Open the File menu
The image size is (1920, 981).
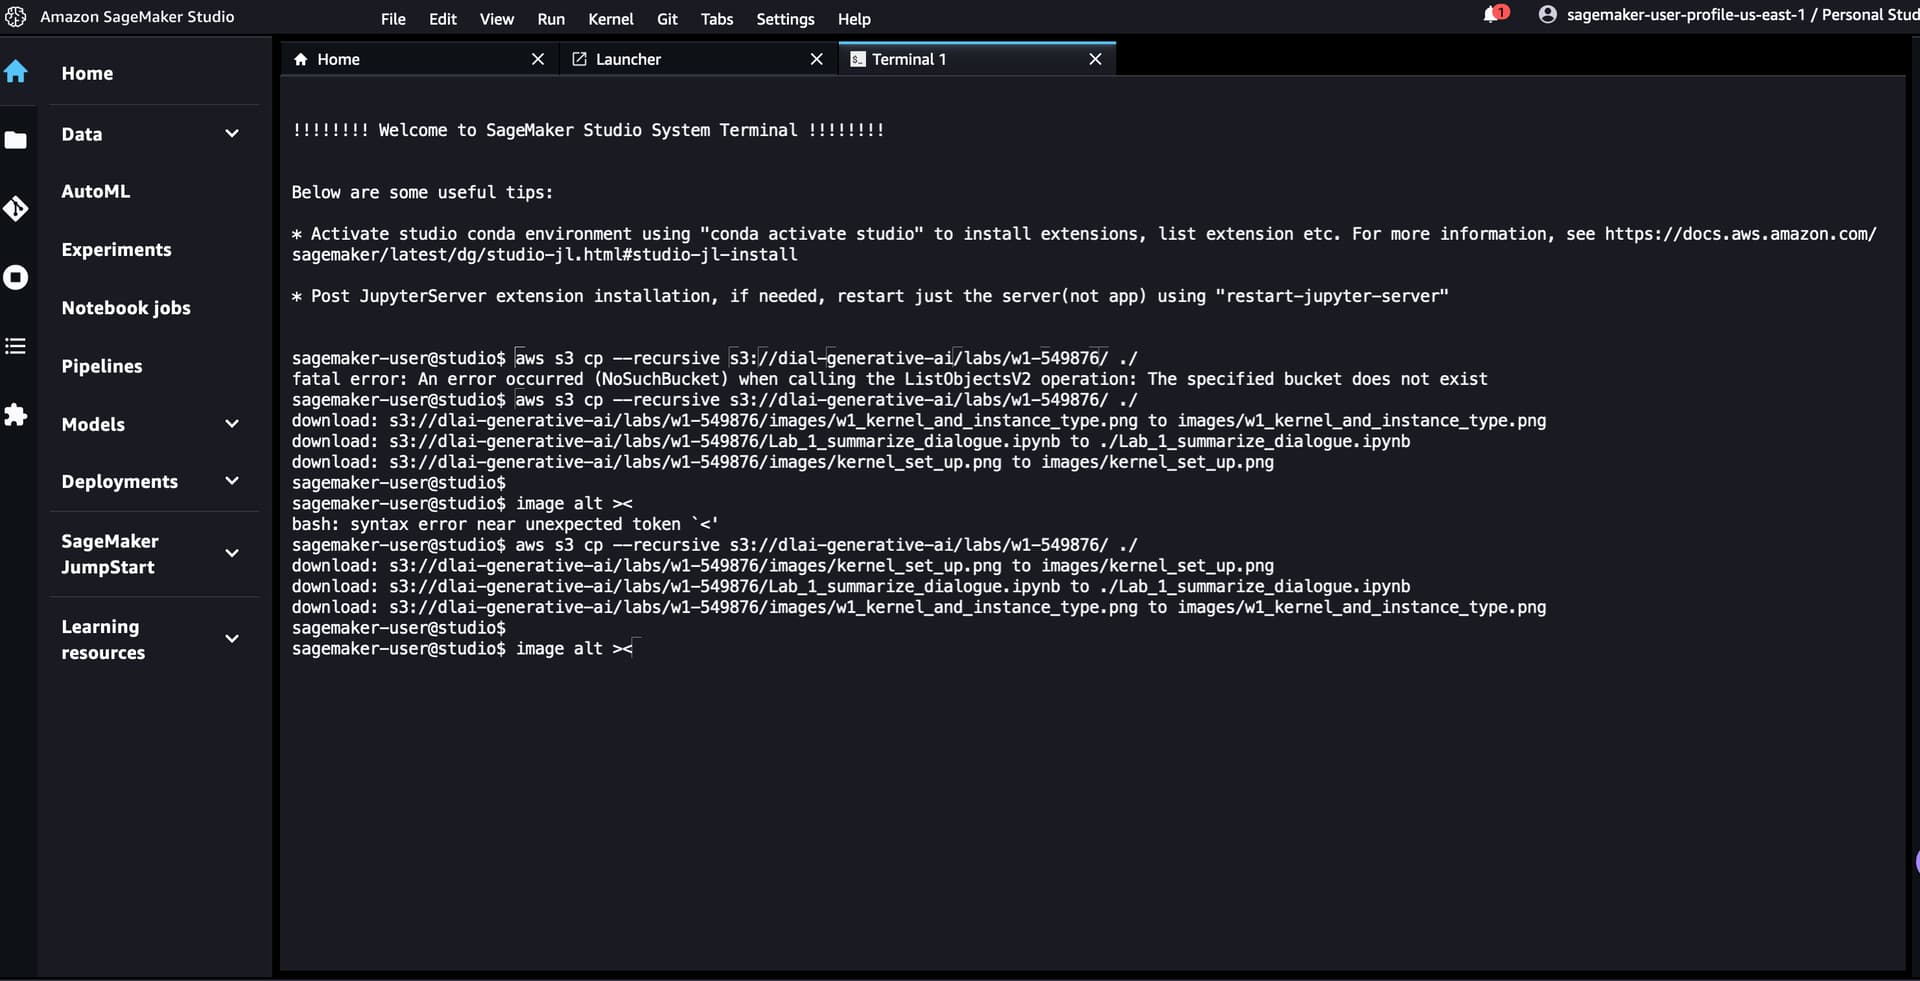click(x=393, y=19)
